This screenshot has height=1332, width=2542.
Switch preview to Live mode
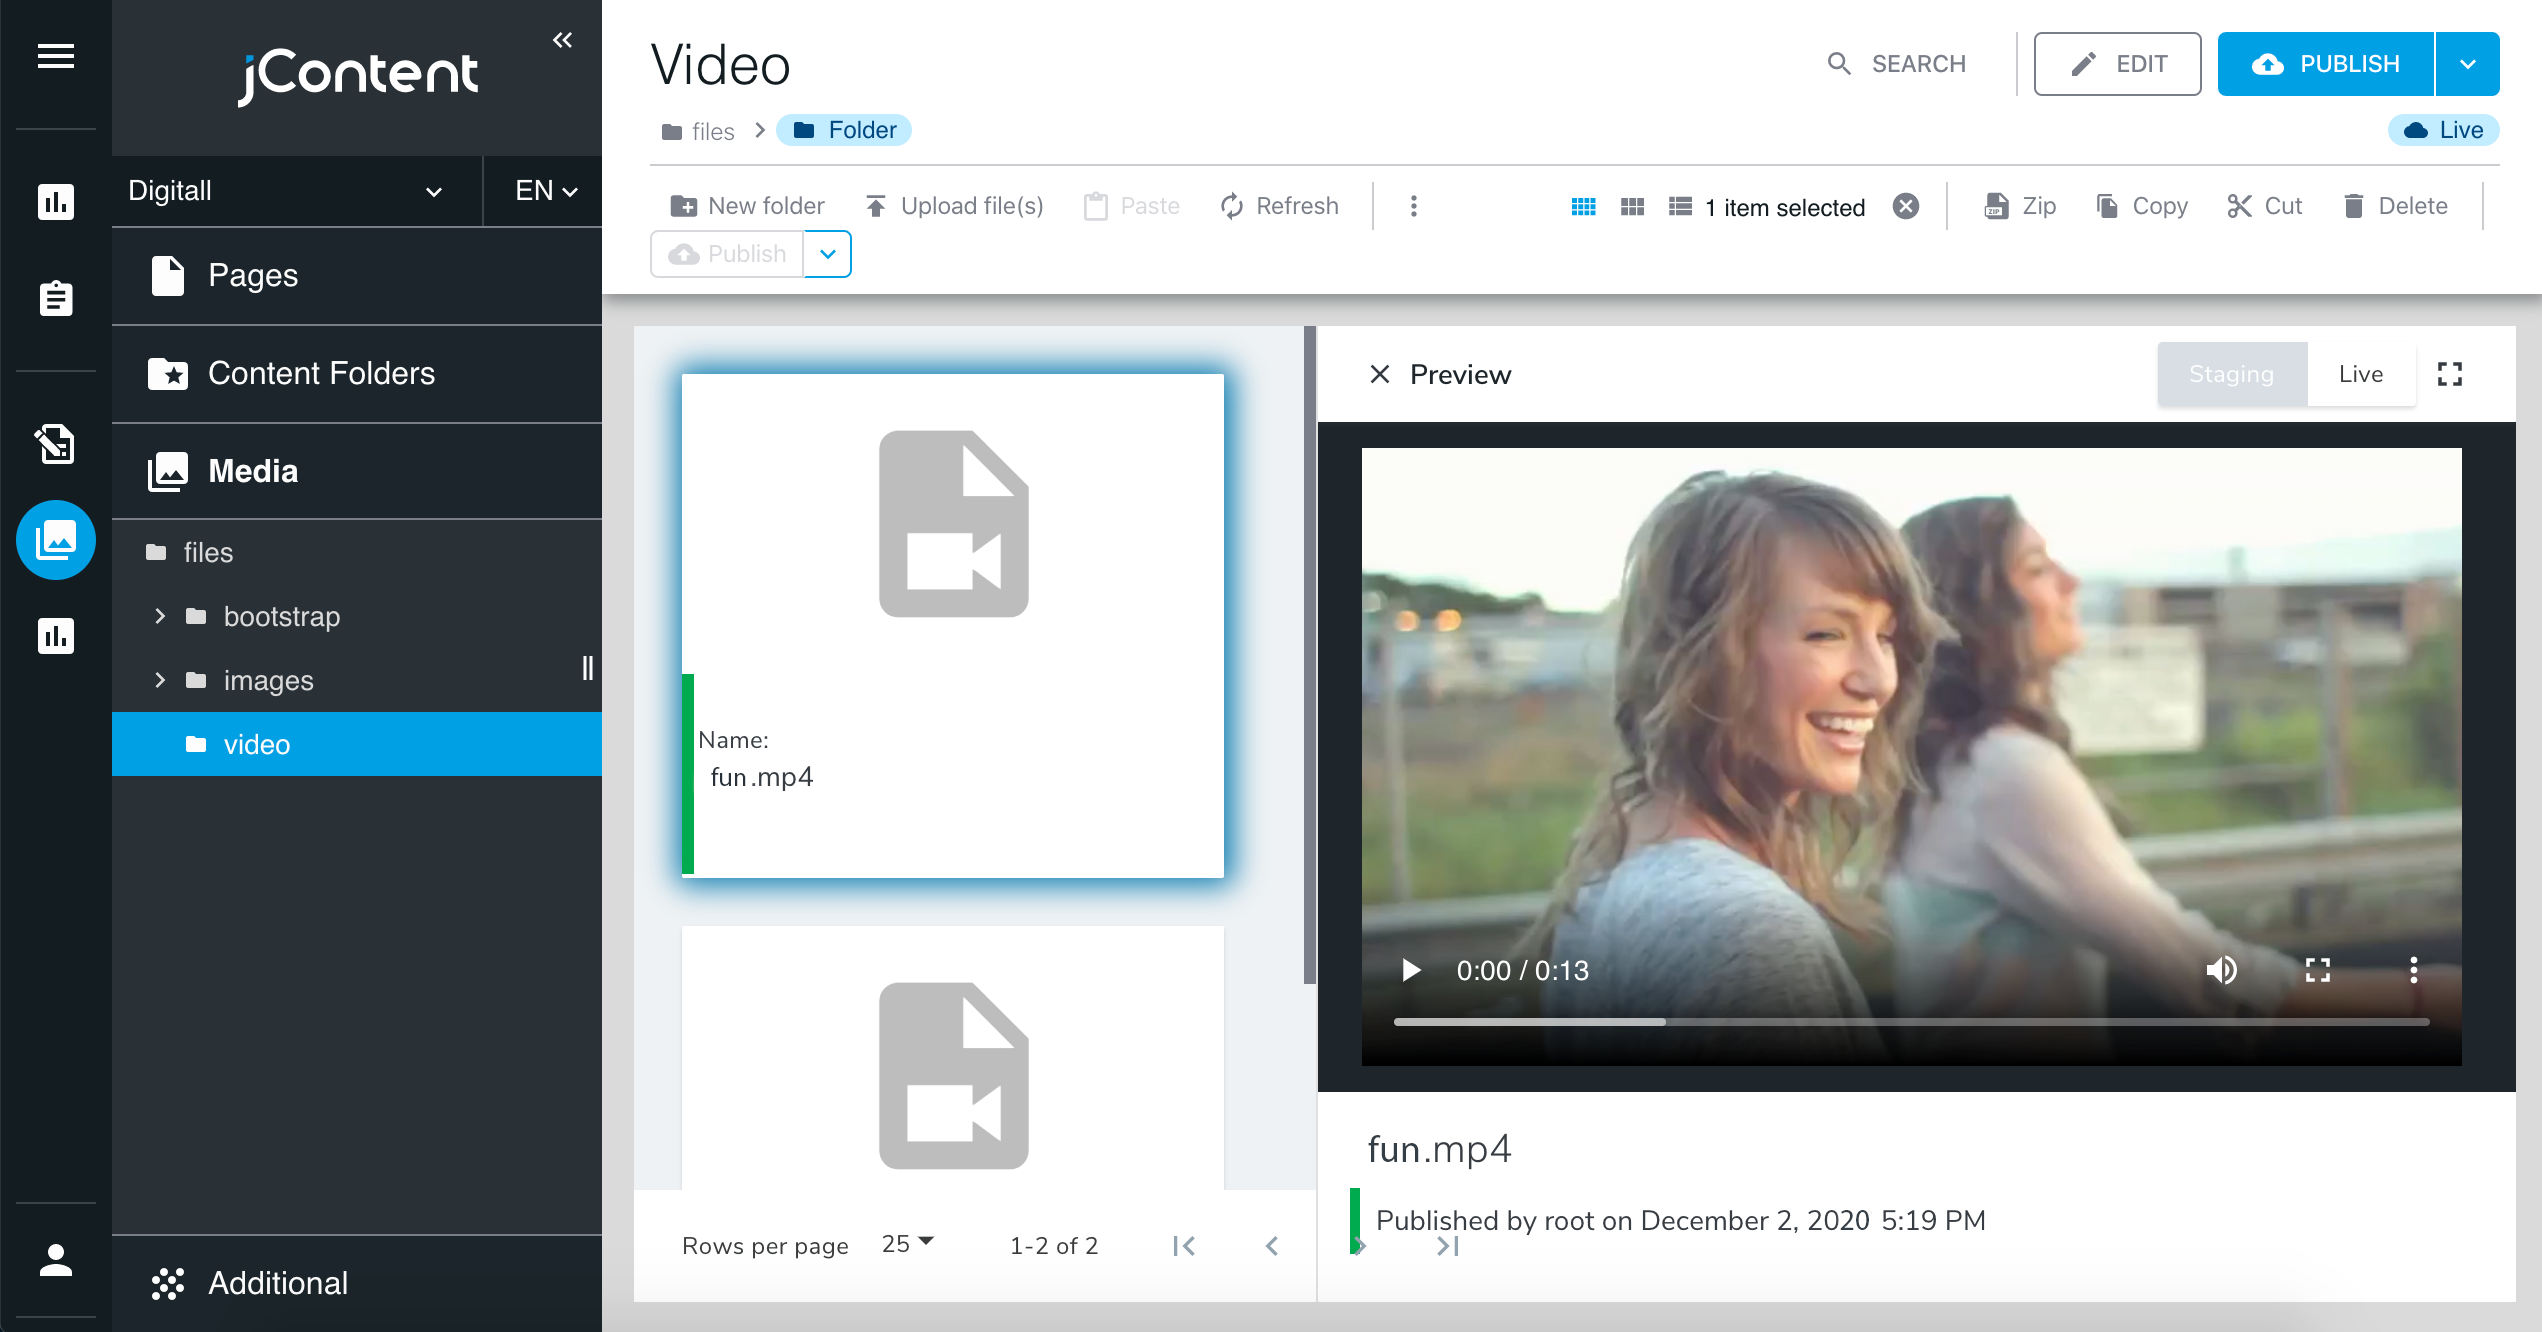2360,374
